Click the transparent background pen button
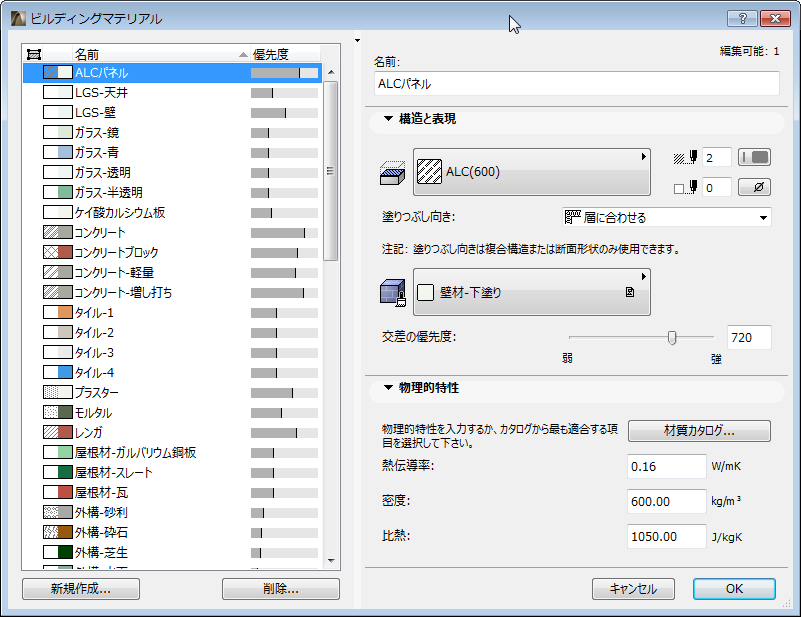801x617 pixels. pyautogui.click(x=755, y=187)
